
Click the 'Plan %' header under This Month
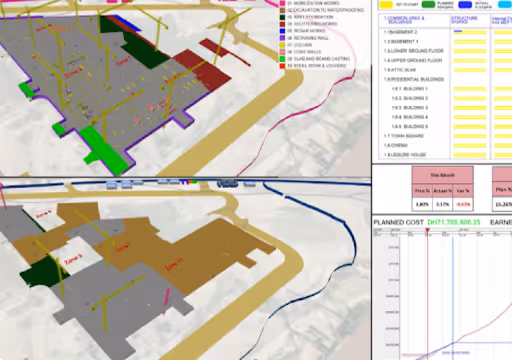pos(422,191)
